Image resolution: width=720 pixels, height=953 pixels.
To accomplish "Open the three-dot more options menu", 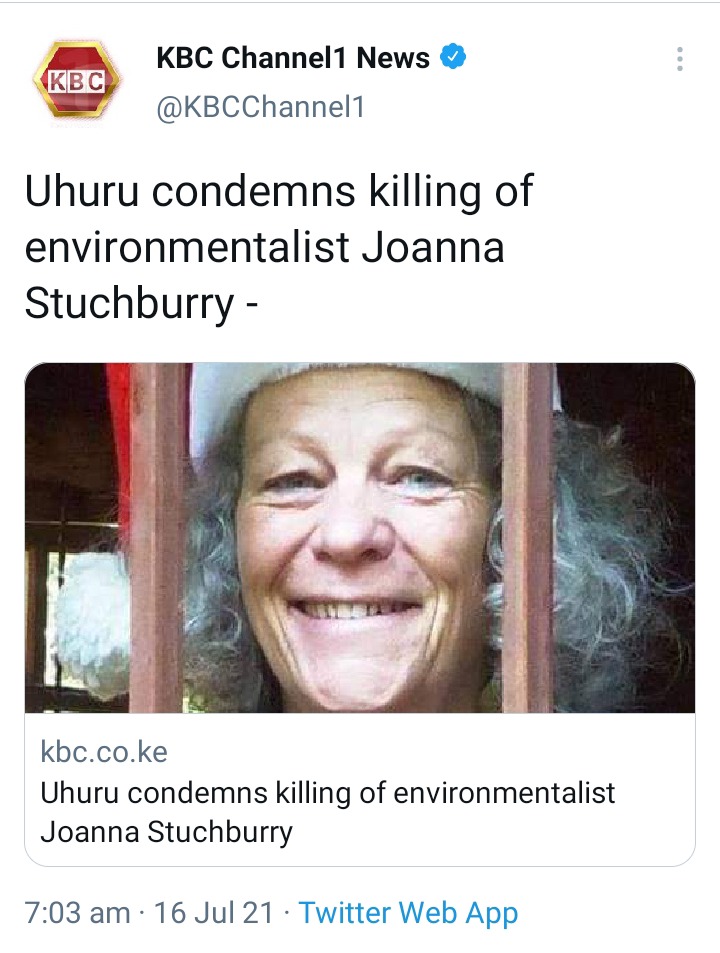I will tap(680, 59).
